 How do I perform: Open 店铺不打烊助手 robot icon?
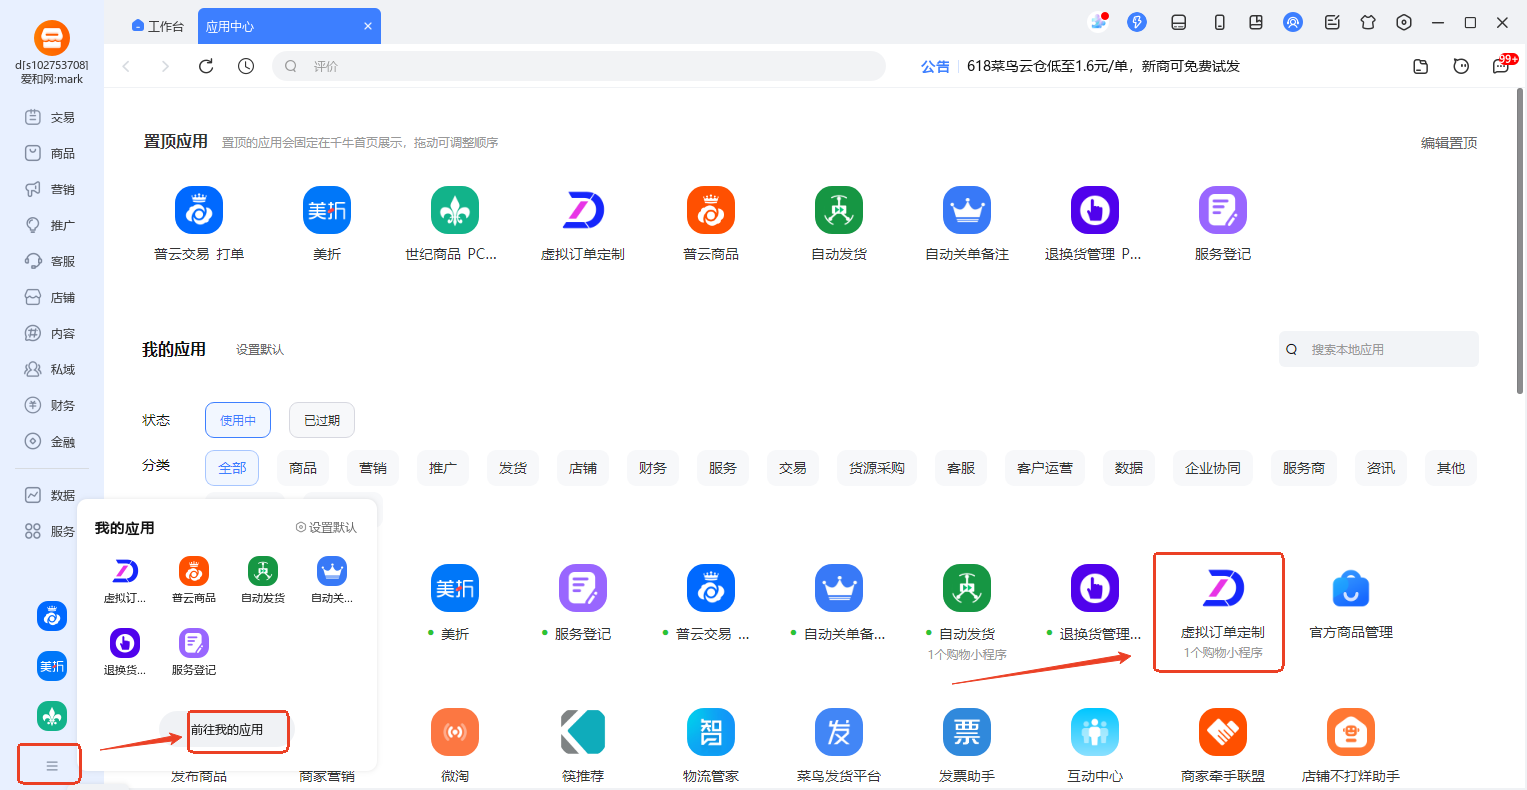(x=1351, y=733)
